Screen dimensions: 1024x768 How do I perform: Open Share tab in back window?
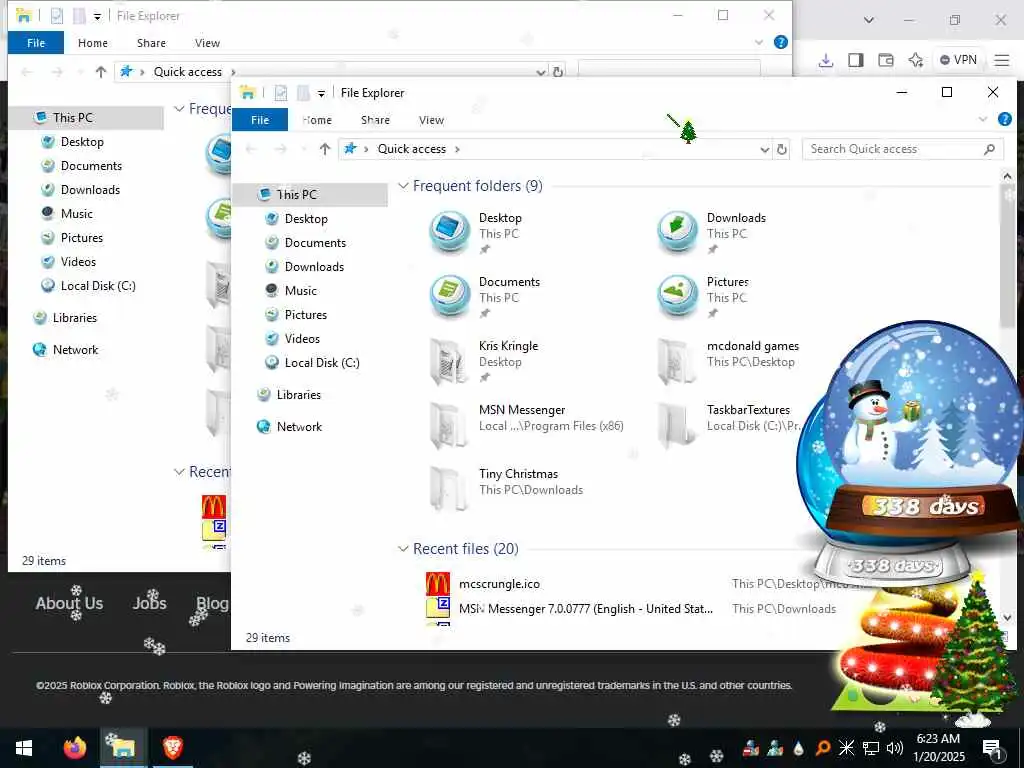coord(151,43)
